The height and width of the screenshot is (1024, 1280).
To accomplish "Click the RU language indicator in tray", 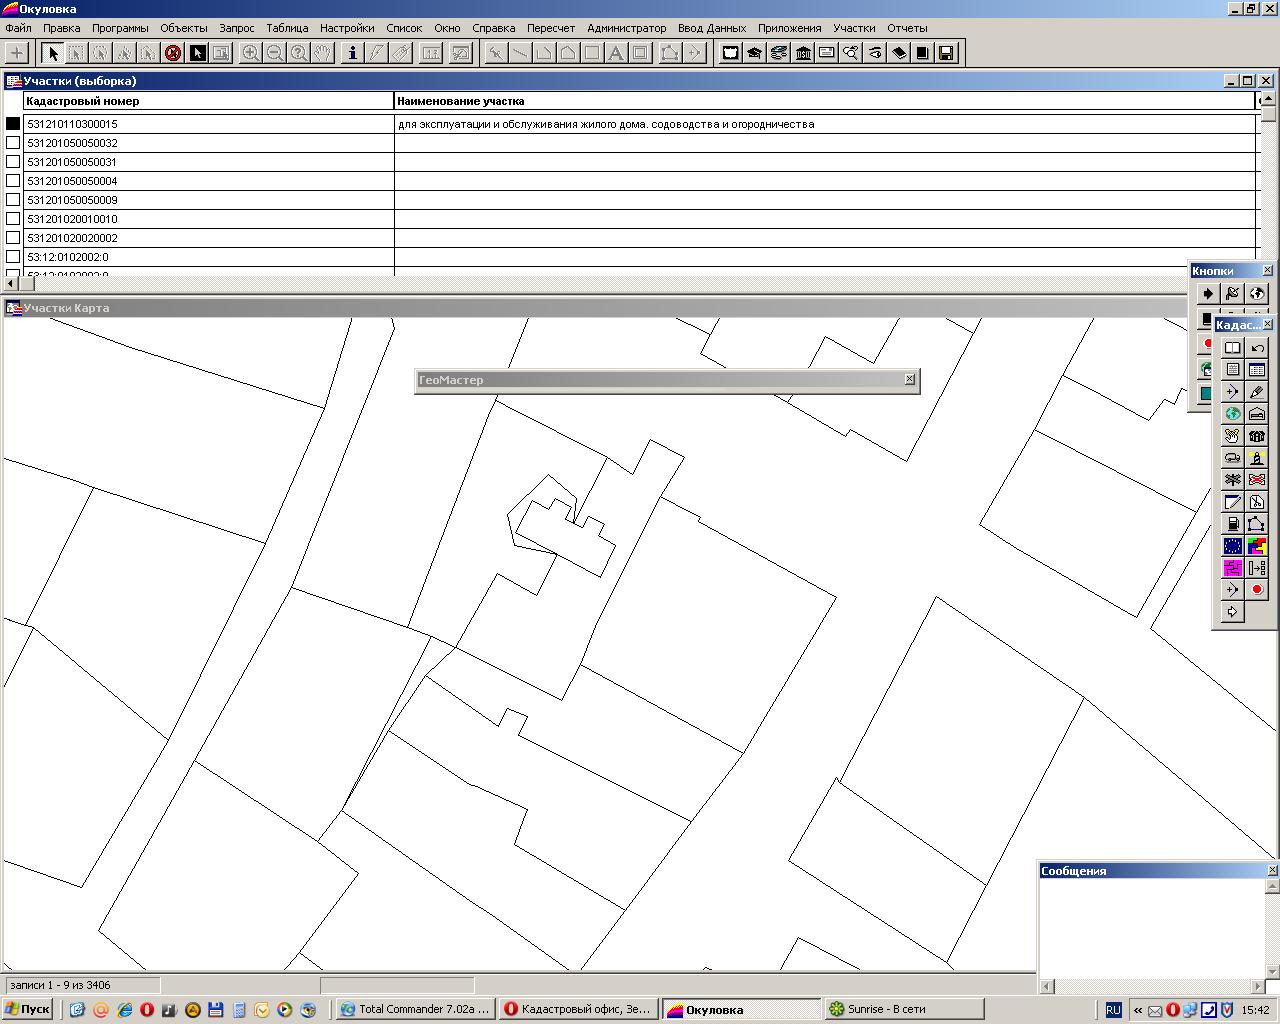I will pyautogui.click(x=1113, y=1010).
